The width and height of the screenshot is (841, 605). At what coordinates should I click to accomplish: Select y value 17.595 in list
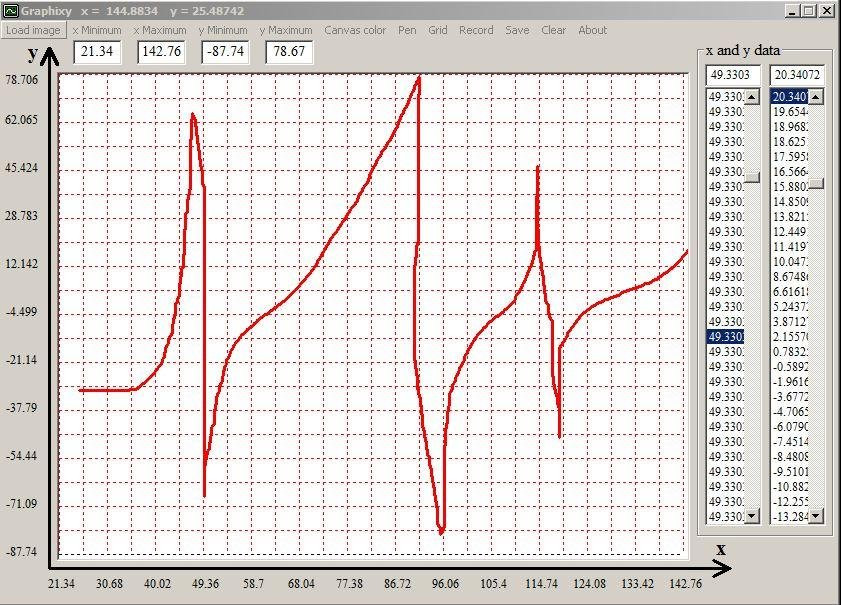pyautogui.click(x=790, y=157)
